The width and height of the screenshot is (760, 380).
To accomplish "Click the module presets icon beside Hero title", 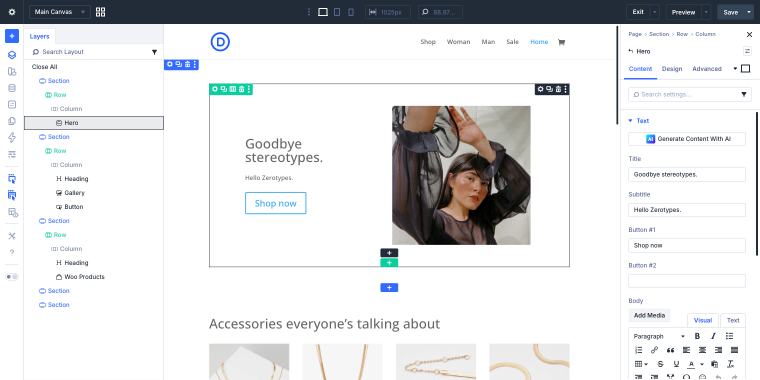I will [747, 51].
